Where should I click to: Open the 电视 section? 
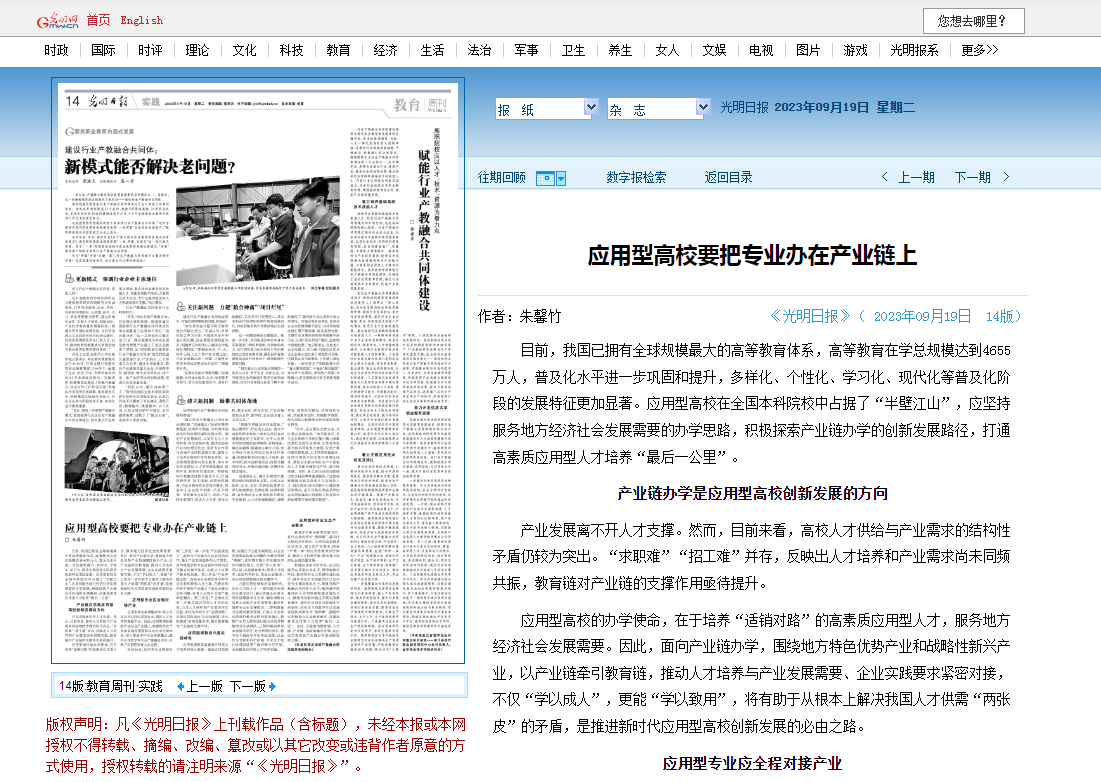click(x=761, y=50)
